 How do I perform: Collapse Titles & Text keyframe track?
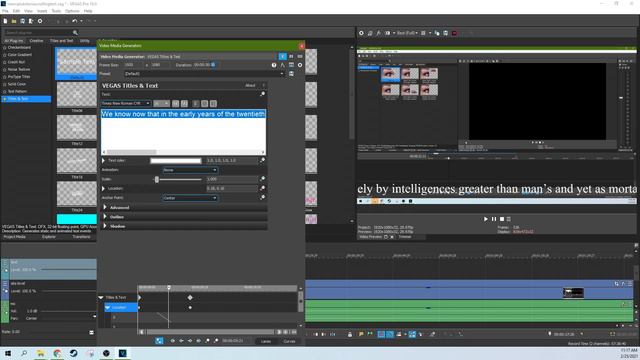tap(101, 298)
